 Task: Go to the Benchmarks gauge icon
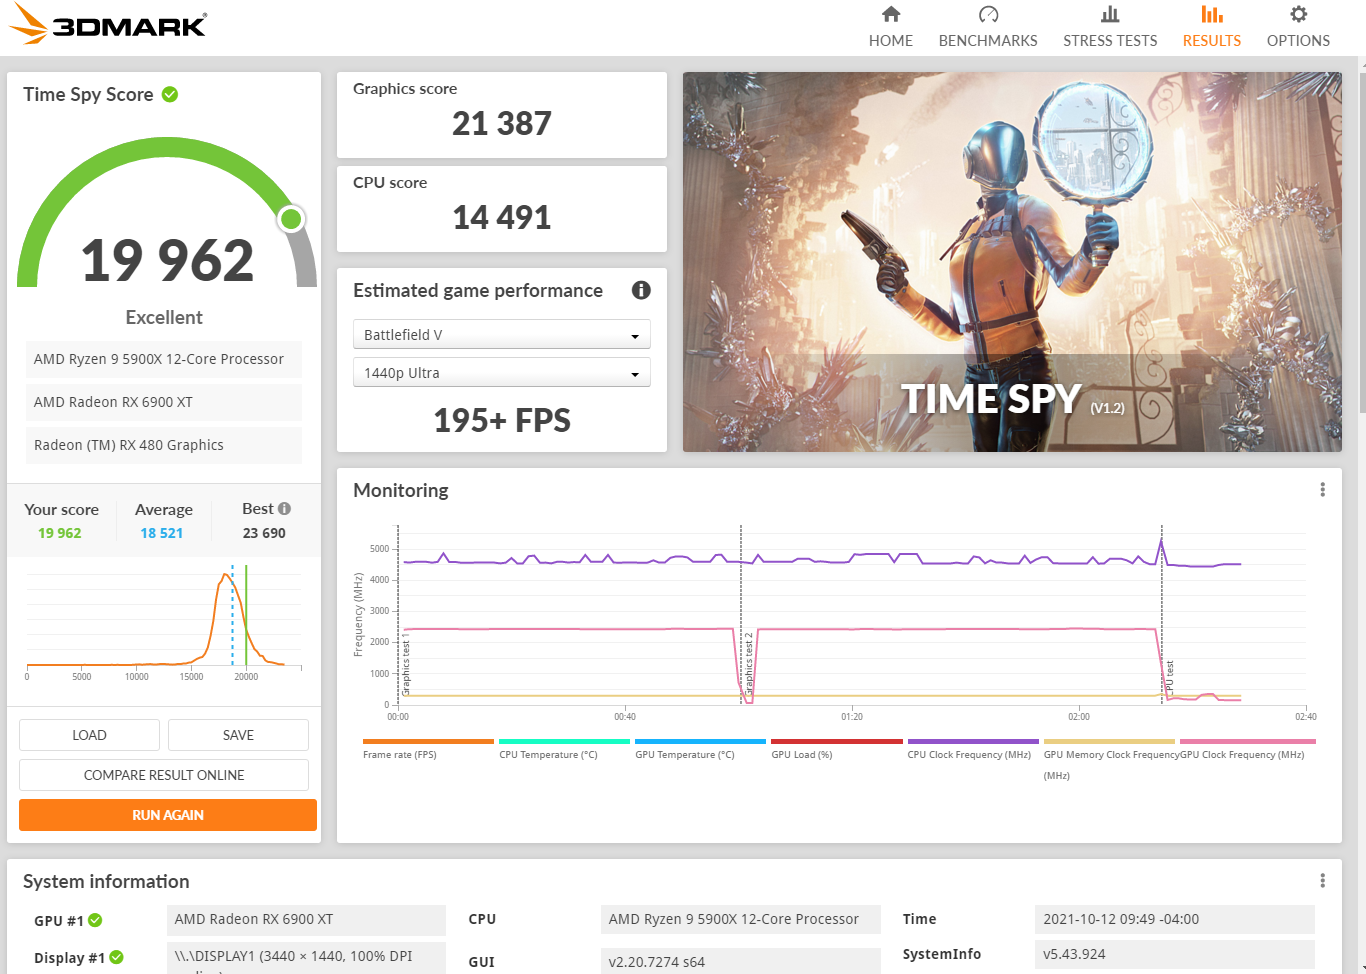988,15
